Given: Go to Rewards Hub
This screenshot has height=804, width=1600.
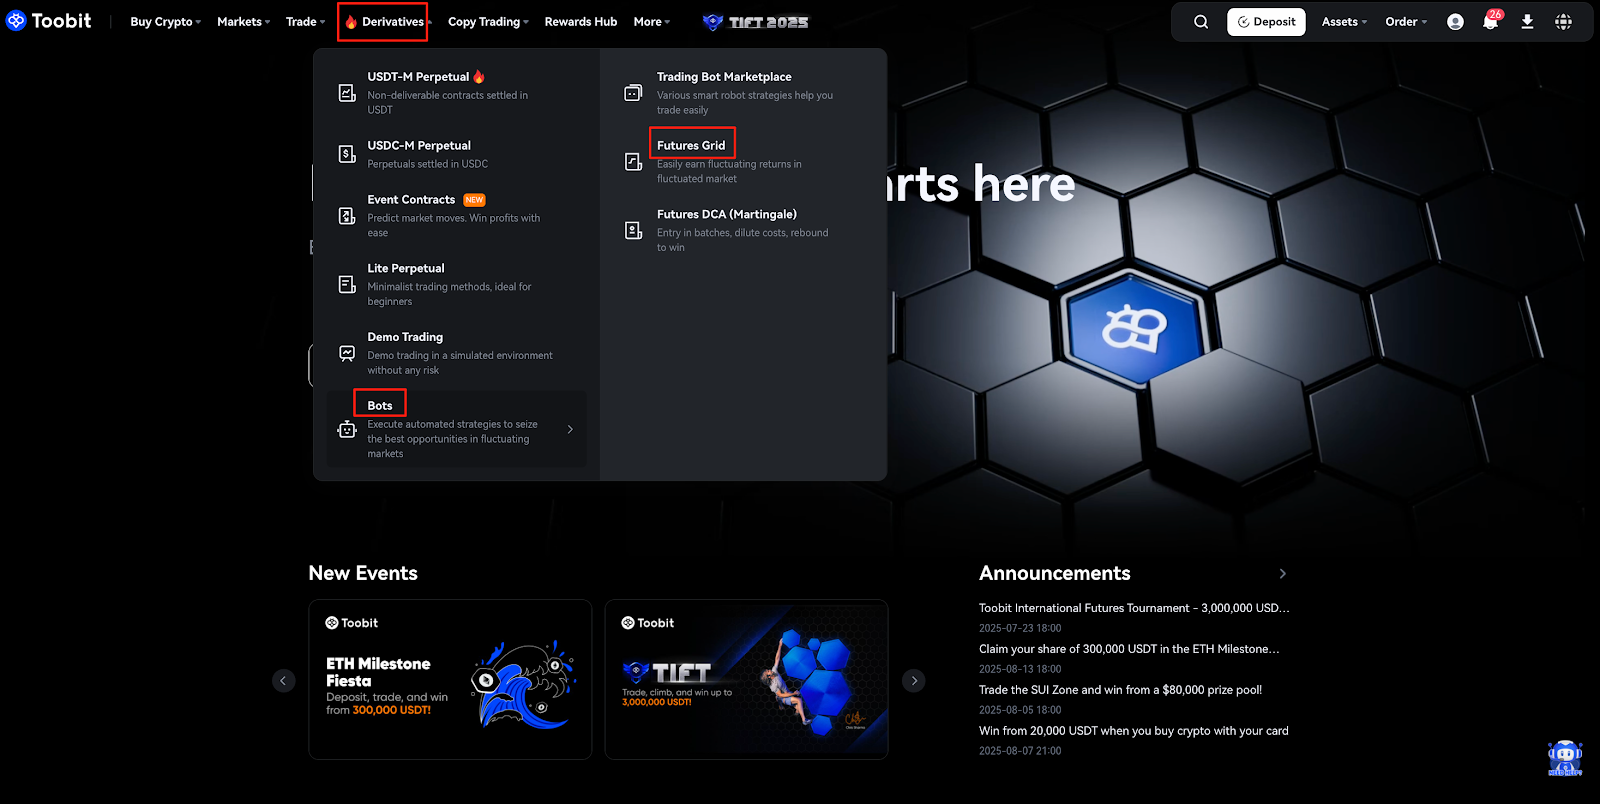Looking at the screenshot, I should [x=581, y=22].
